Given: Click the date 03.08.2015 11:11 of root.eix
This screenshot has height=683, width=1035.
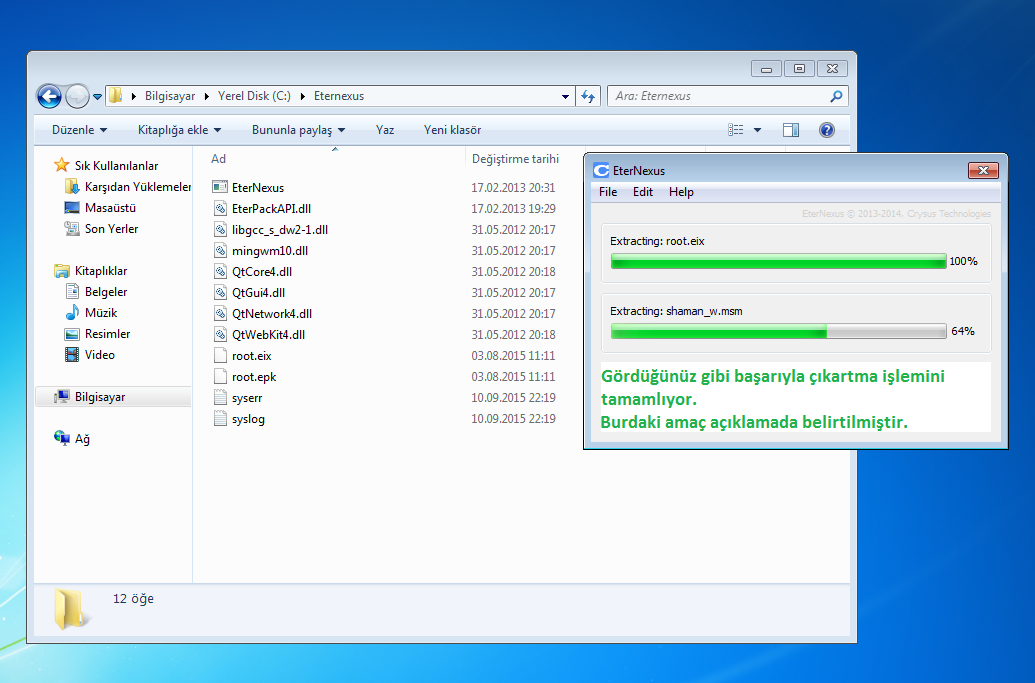Looking at the screenshot, I should pos(513,356).
